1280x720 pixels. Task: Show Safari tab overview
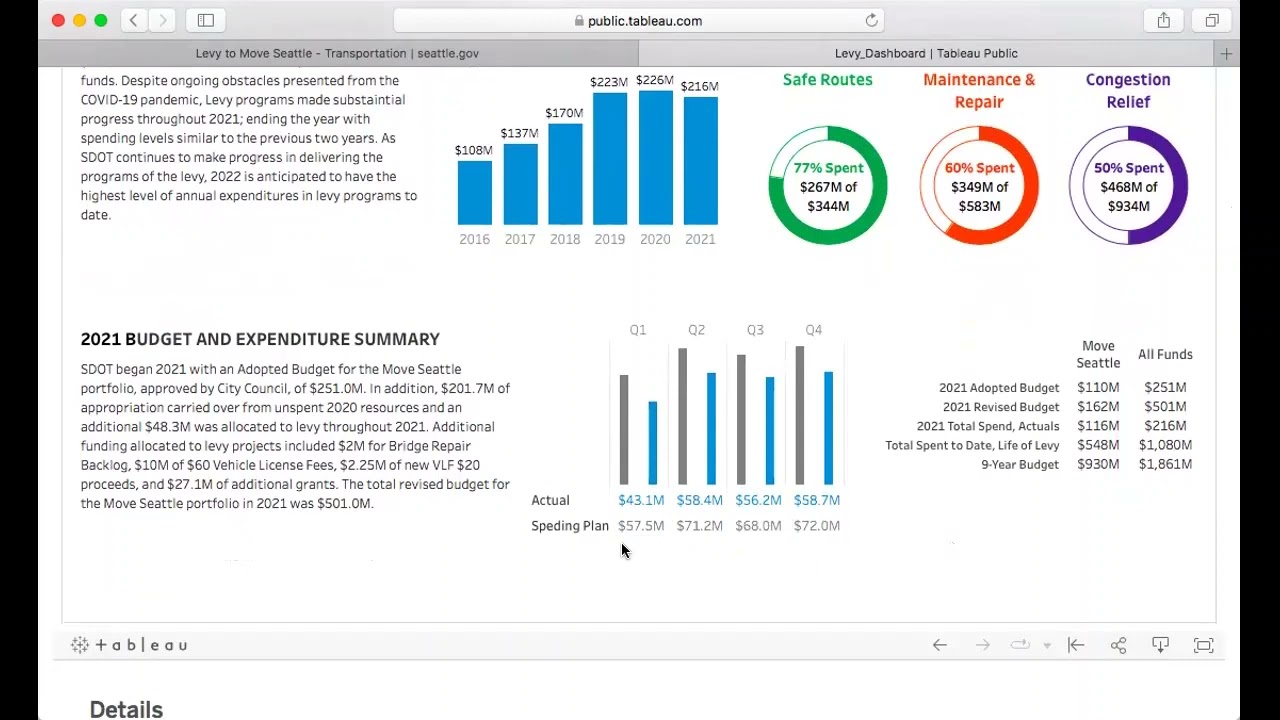[1212, 20]
